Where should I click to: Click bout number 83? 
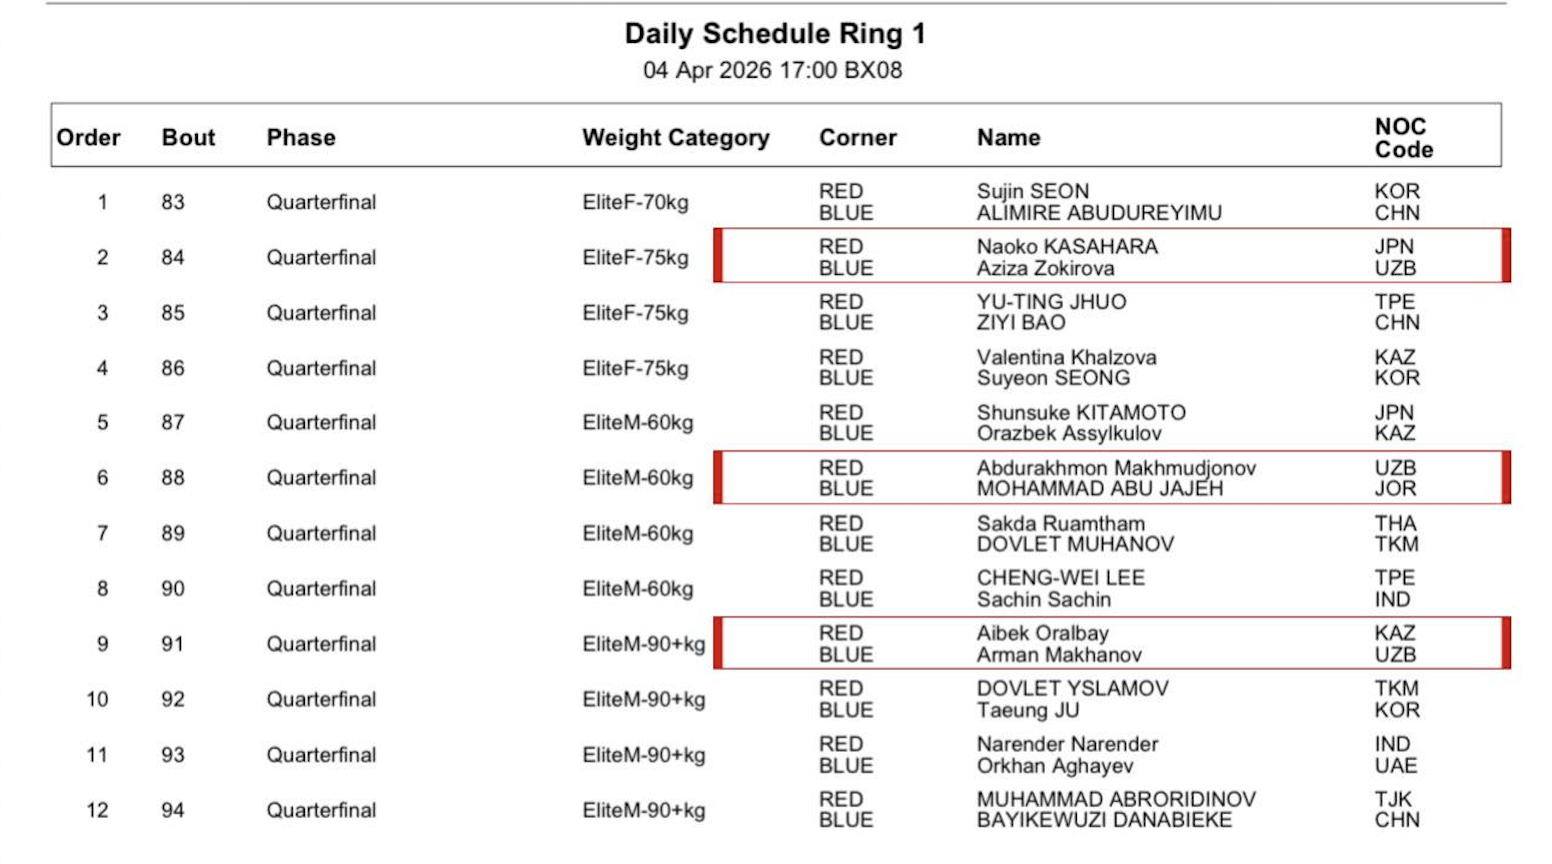click(x=173, y=202)
